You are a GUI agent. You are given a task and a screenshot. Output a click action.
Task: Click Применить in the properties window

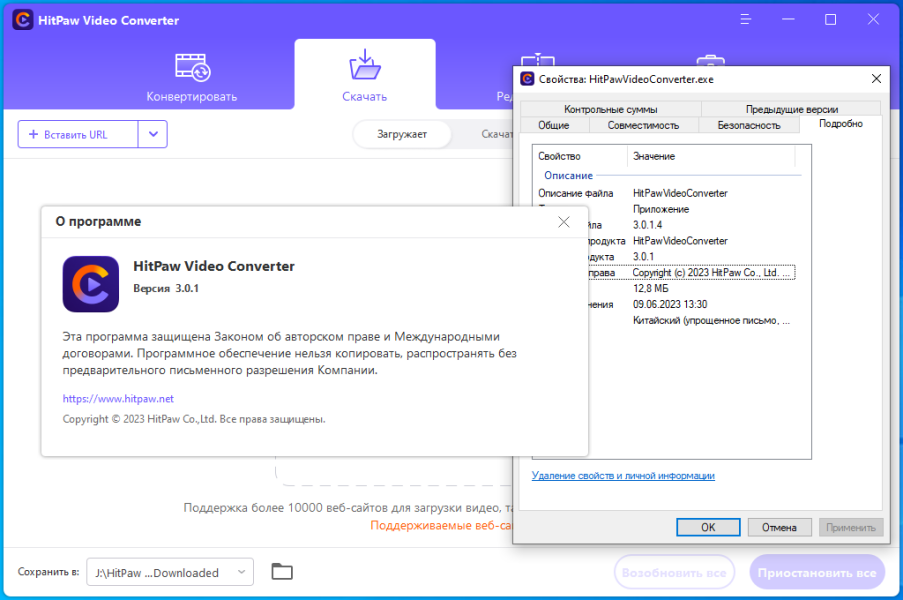click(x=851, y=527)
